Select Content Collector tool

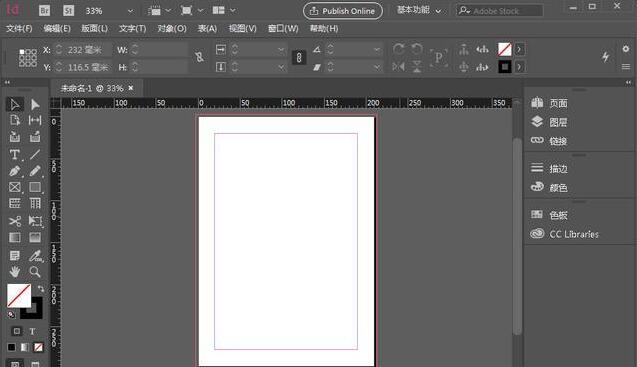pyautogui.click(x=15, y=137)
